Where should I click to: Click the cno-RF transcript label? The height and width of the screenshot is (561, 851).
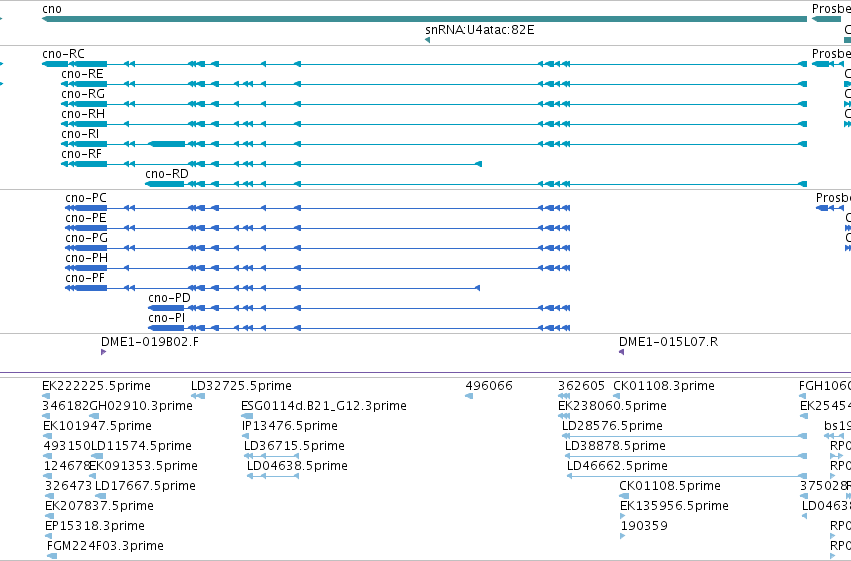81,154
